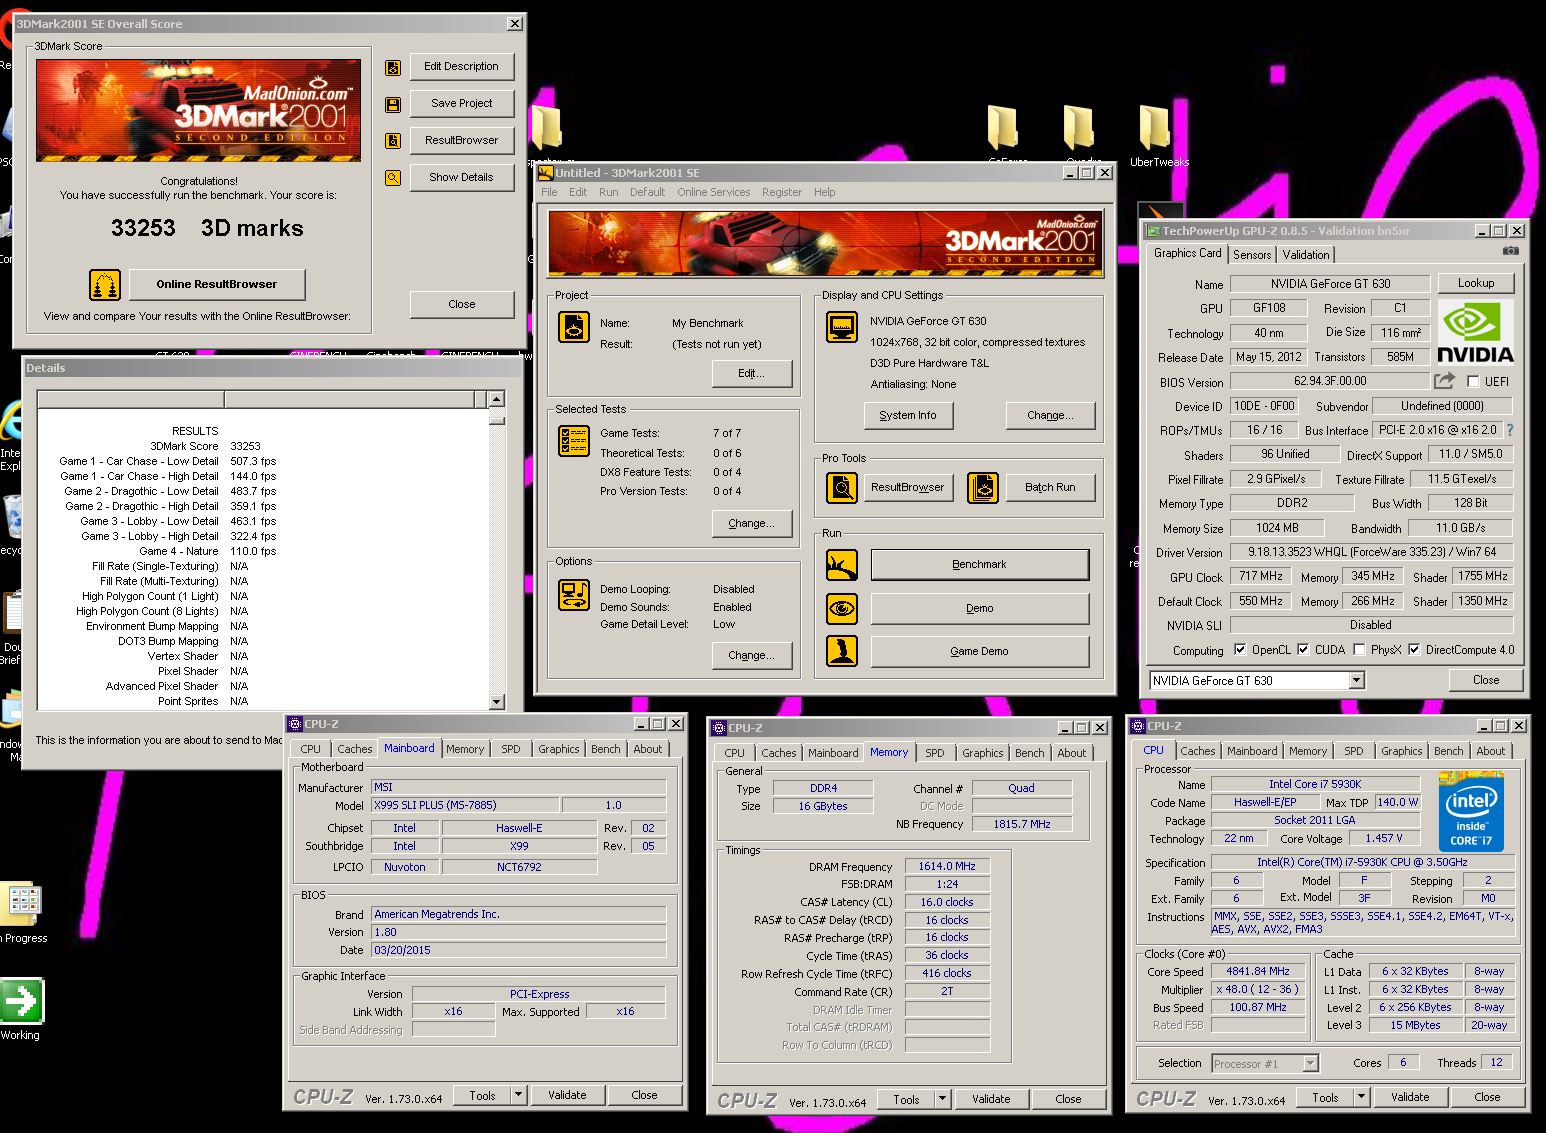Click the Batch Run button
Screen dimensions: 1546x1133
[x=1050, y=487]
